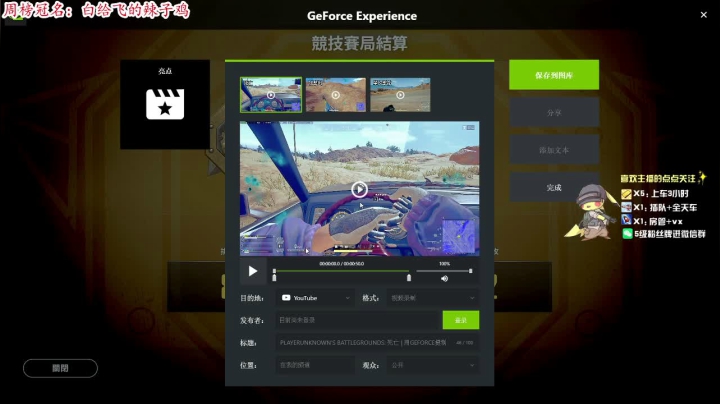The height and width of the screenshot is (404, 720).
Task: Select the trim start handle
Action: point(274,277)
